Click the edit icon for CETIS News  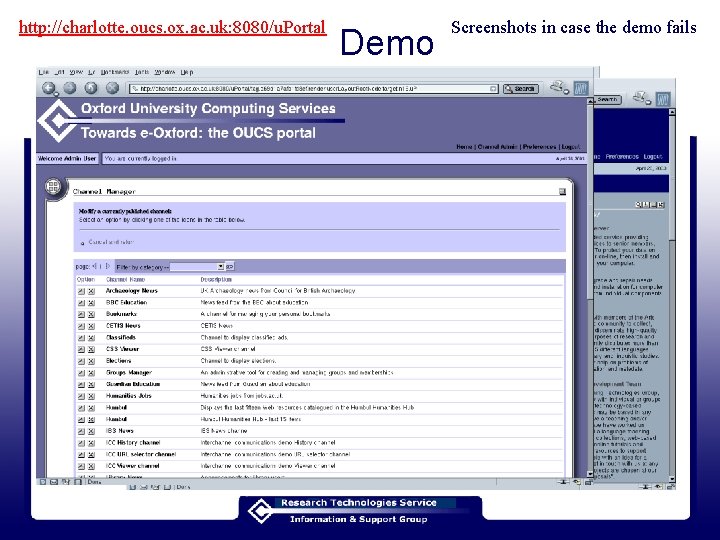(x=81, y=326)
